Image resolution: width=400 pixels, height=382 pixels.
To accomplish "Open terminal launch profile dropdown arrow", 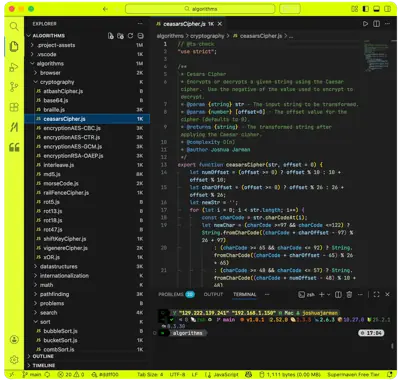I will coord(329,295).
